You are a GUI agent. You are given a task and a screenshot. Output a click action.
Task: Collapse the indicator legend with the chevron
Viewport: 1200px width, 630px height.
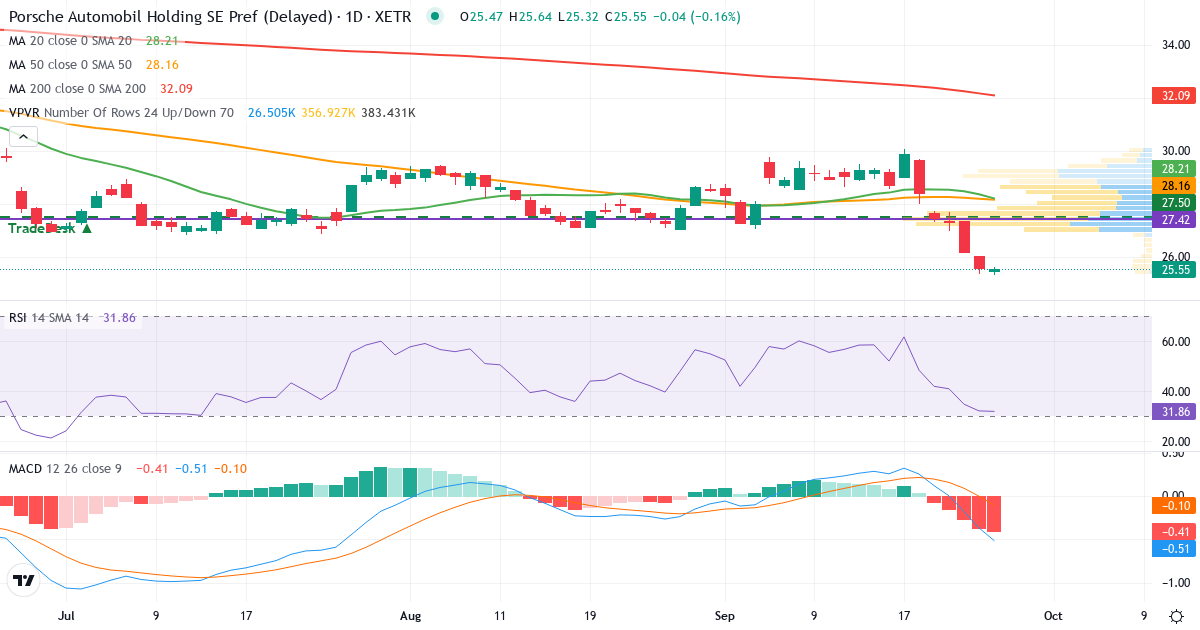coord(23,138)
